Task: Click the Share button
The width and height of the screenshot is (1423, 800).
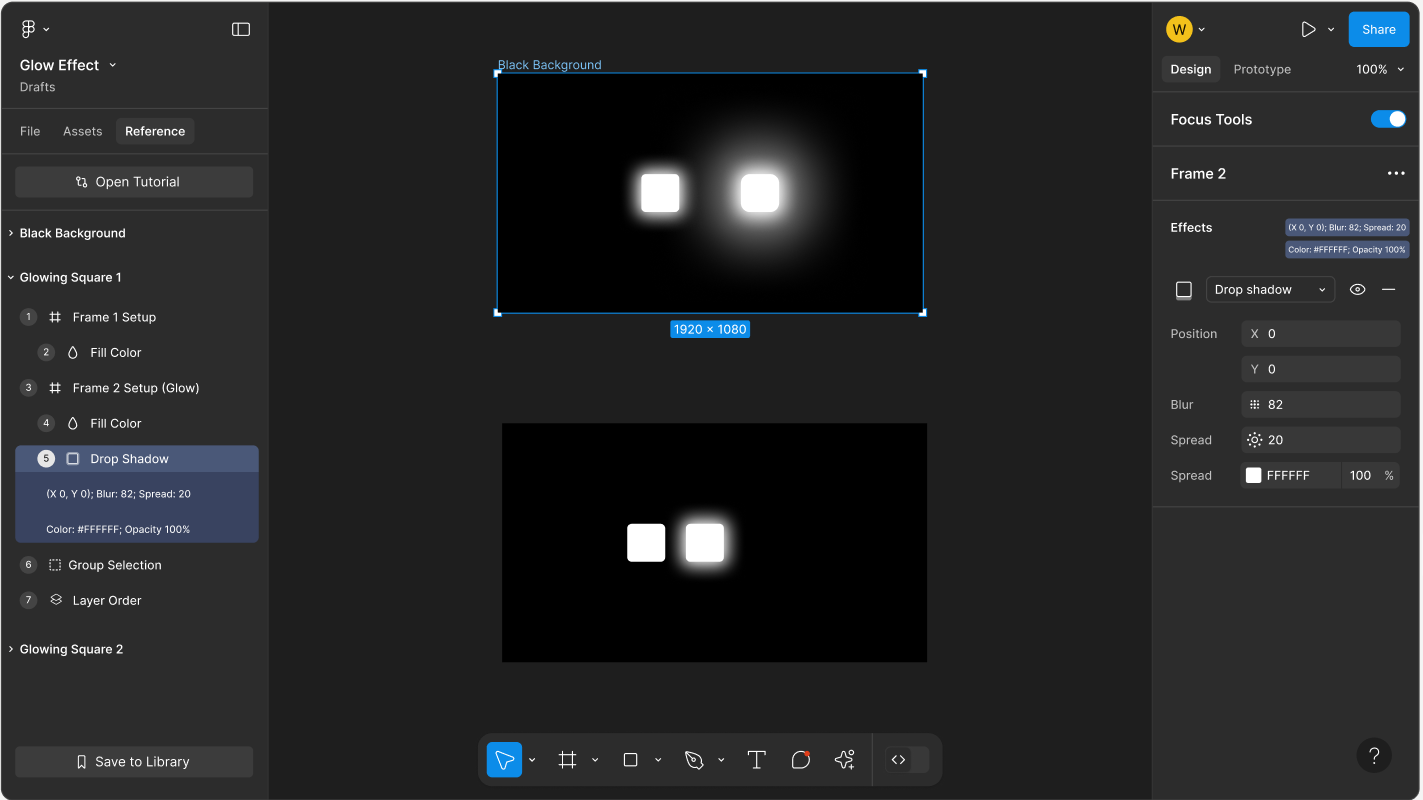Action: click(1378, 29)
